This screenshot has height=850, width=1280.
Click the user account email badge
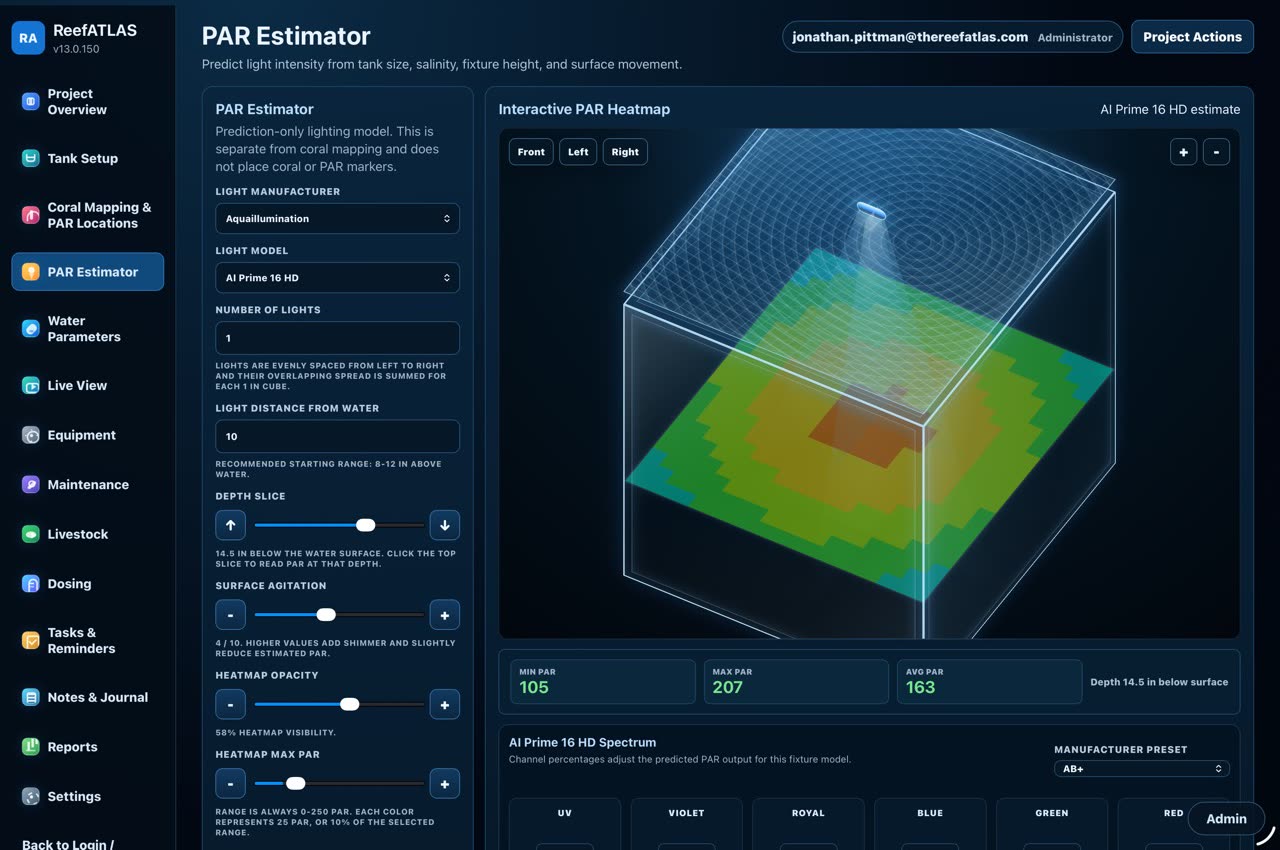(x=953, y=37)
